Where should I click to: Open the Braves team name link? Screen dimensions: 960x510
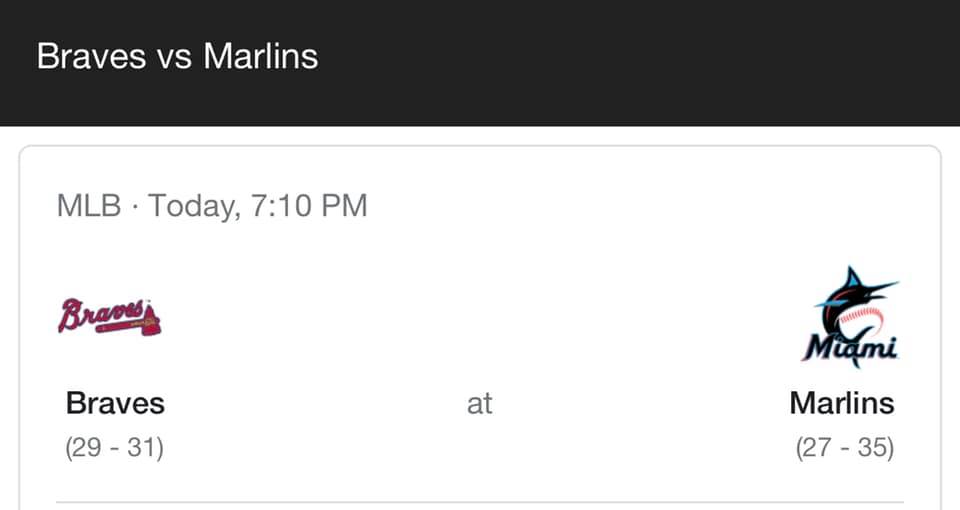pos(115,403)
